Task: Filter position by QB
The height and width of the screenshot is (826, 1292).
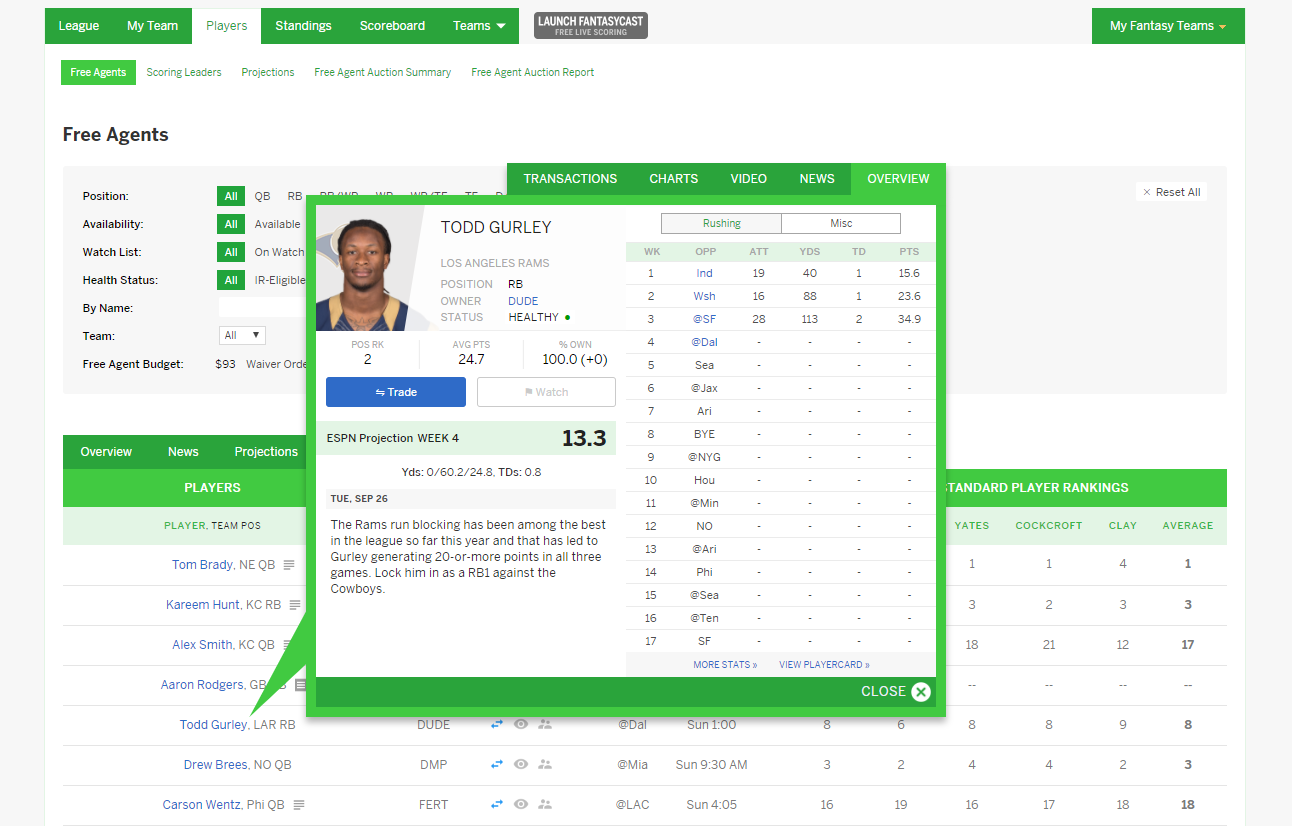Action: coord(262,196)
